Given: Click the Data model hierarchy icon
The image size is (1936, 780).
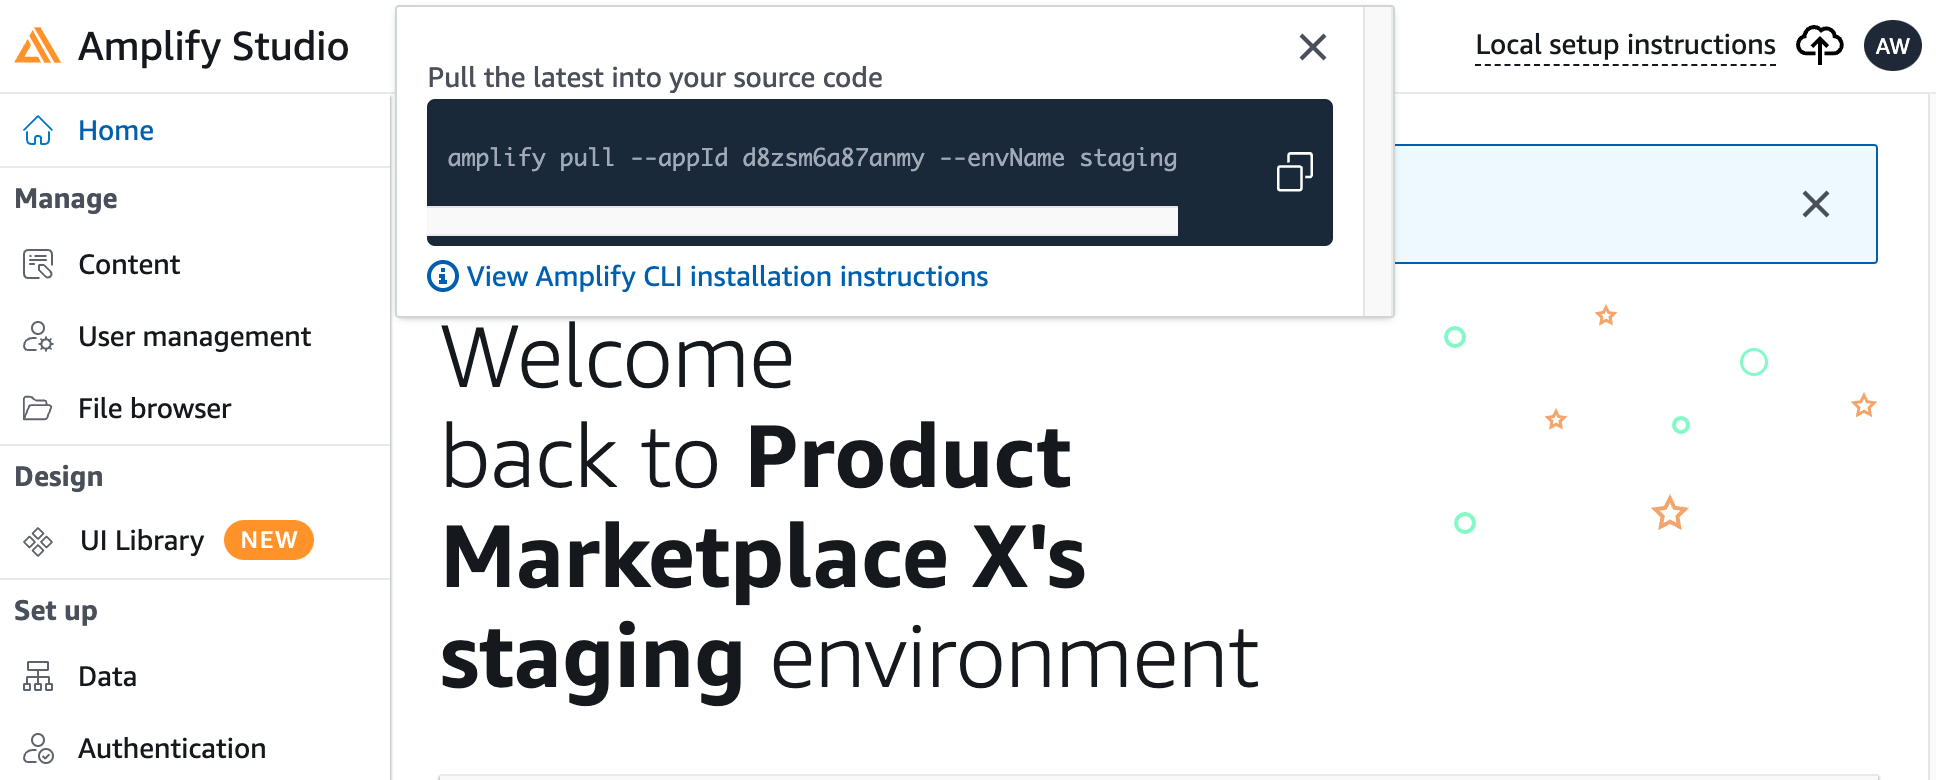Looking at the screenshot, I should click(x=38, y=676).
